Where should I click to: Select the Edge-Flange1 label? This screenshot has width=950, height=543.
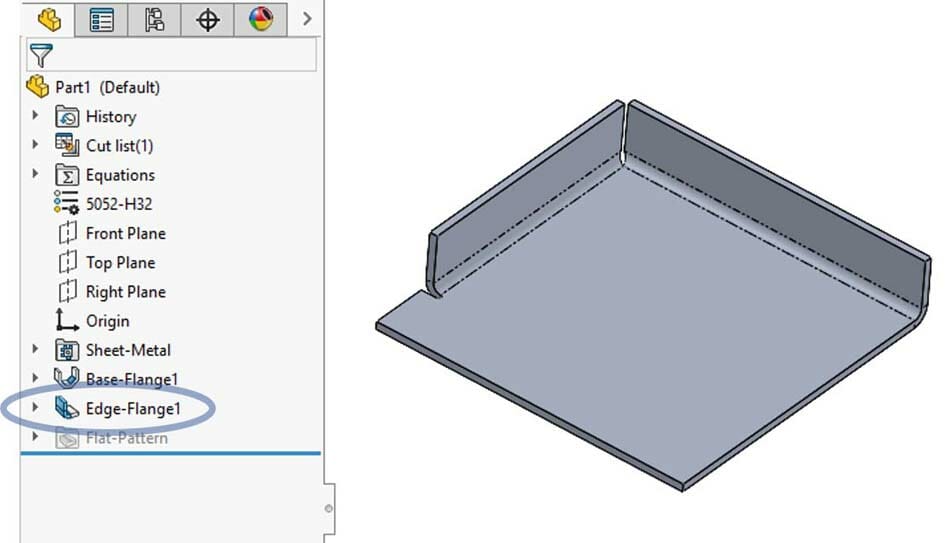(133, 409)
